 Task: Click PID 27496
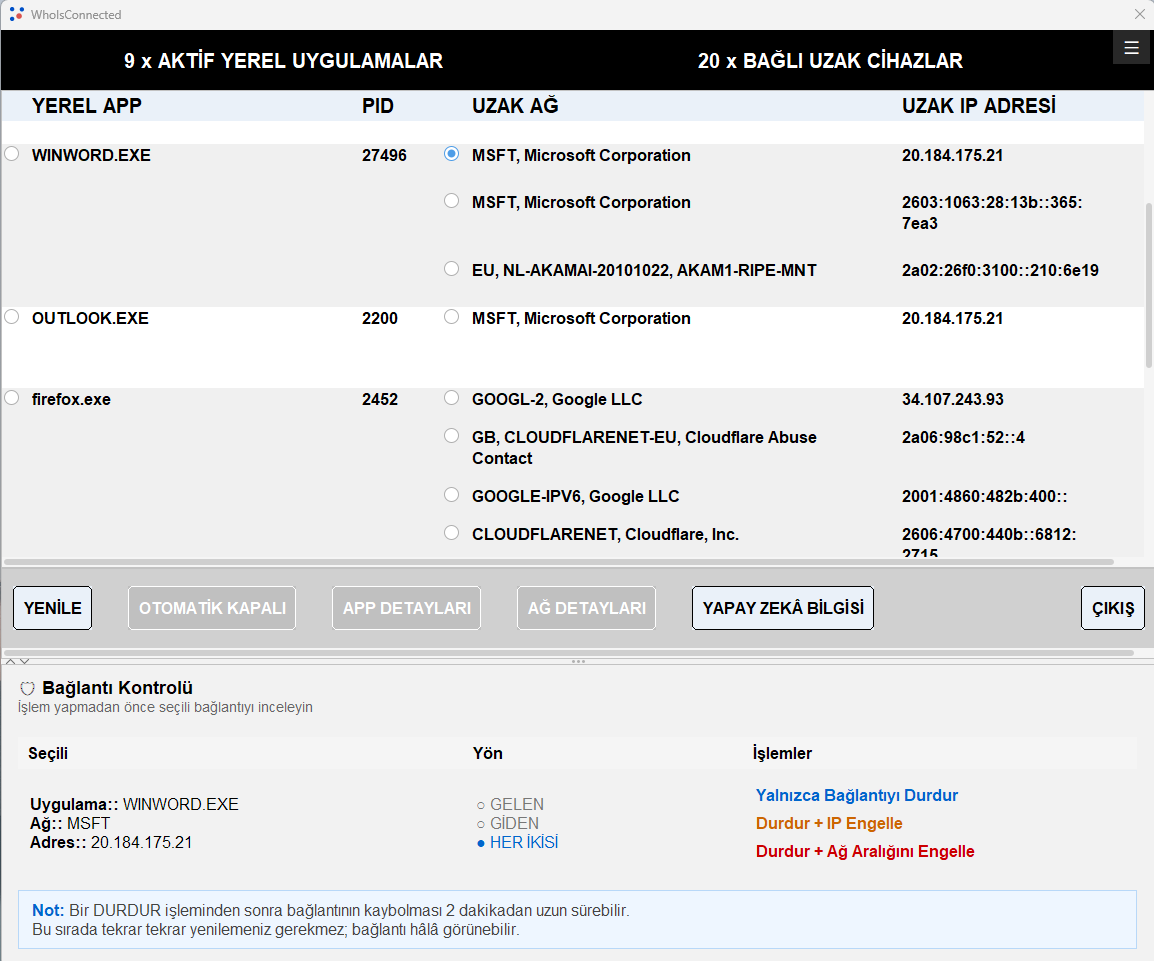click(384, 155)
